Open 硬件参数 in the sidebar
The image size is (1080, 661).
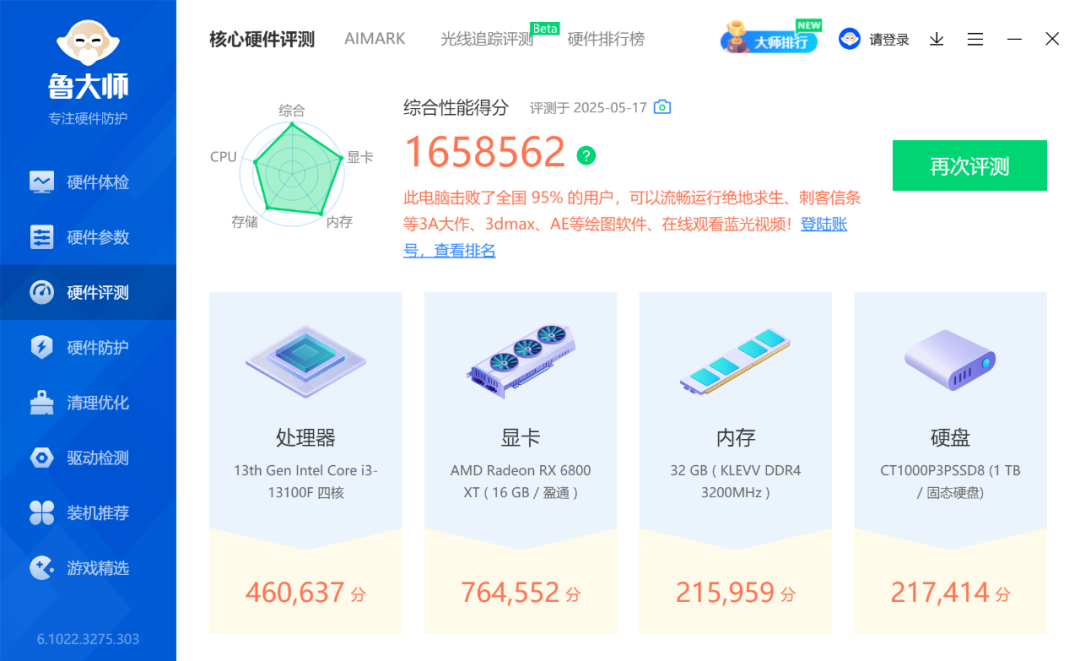click(88, 238)
